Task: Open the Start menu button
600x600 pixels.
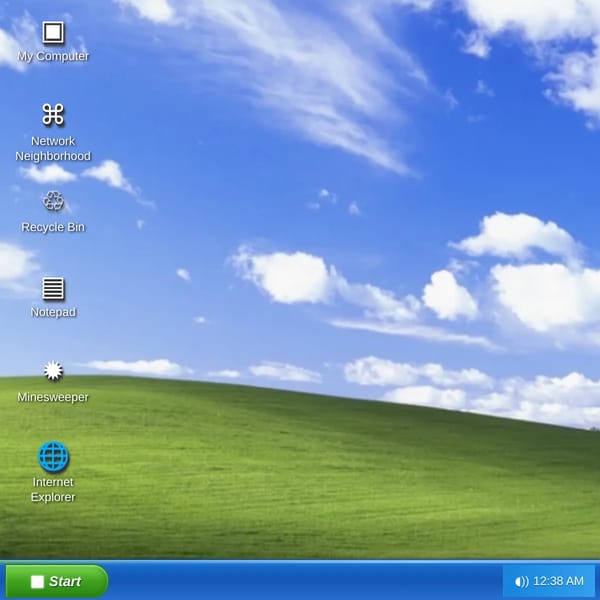Action: (x=57, y=581)
